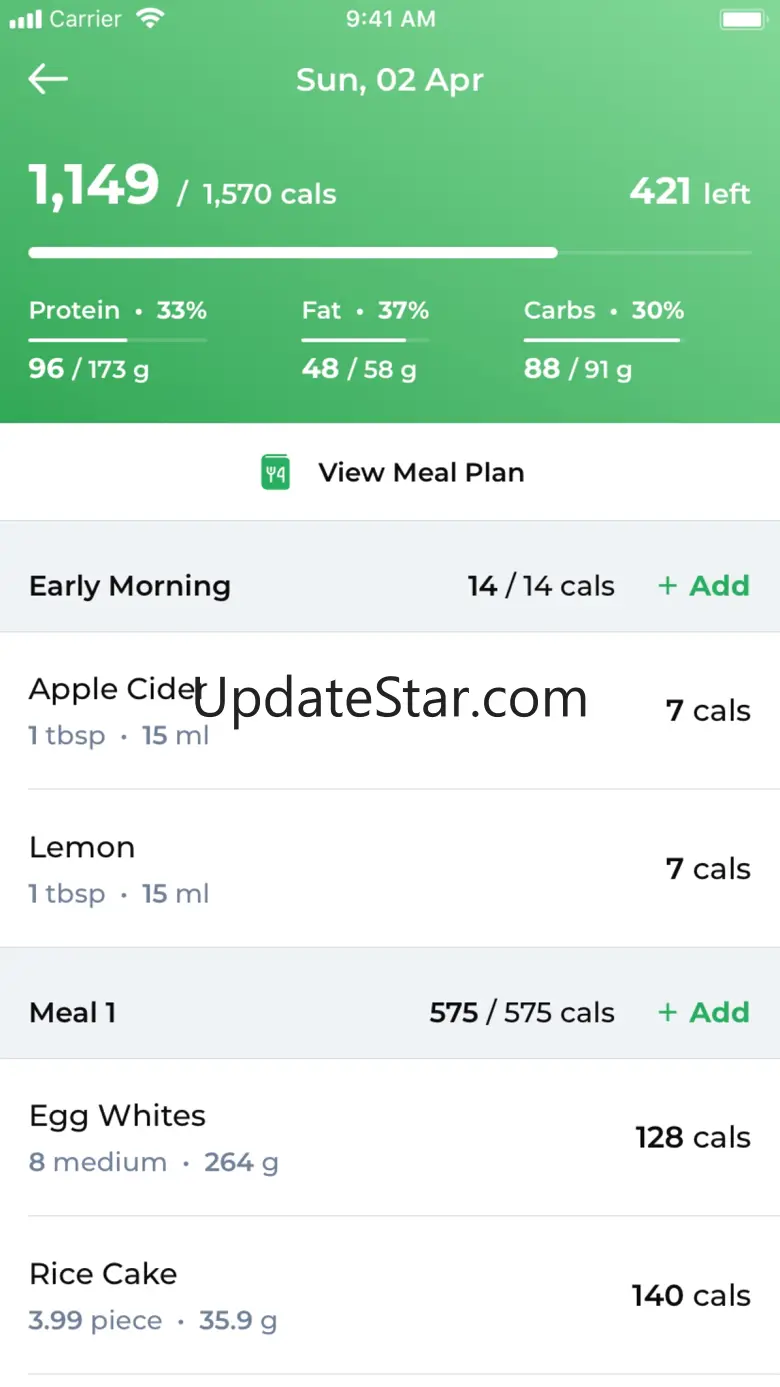The image size is (780, 1387).
Task: Tap the green meal plan icon
Action: click(x=275, y=472)
